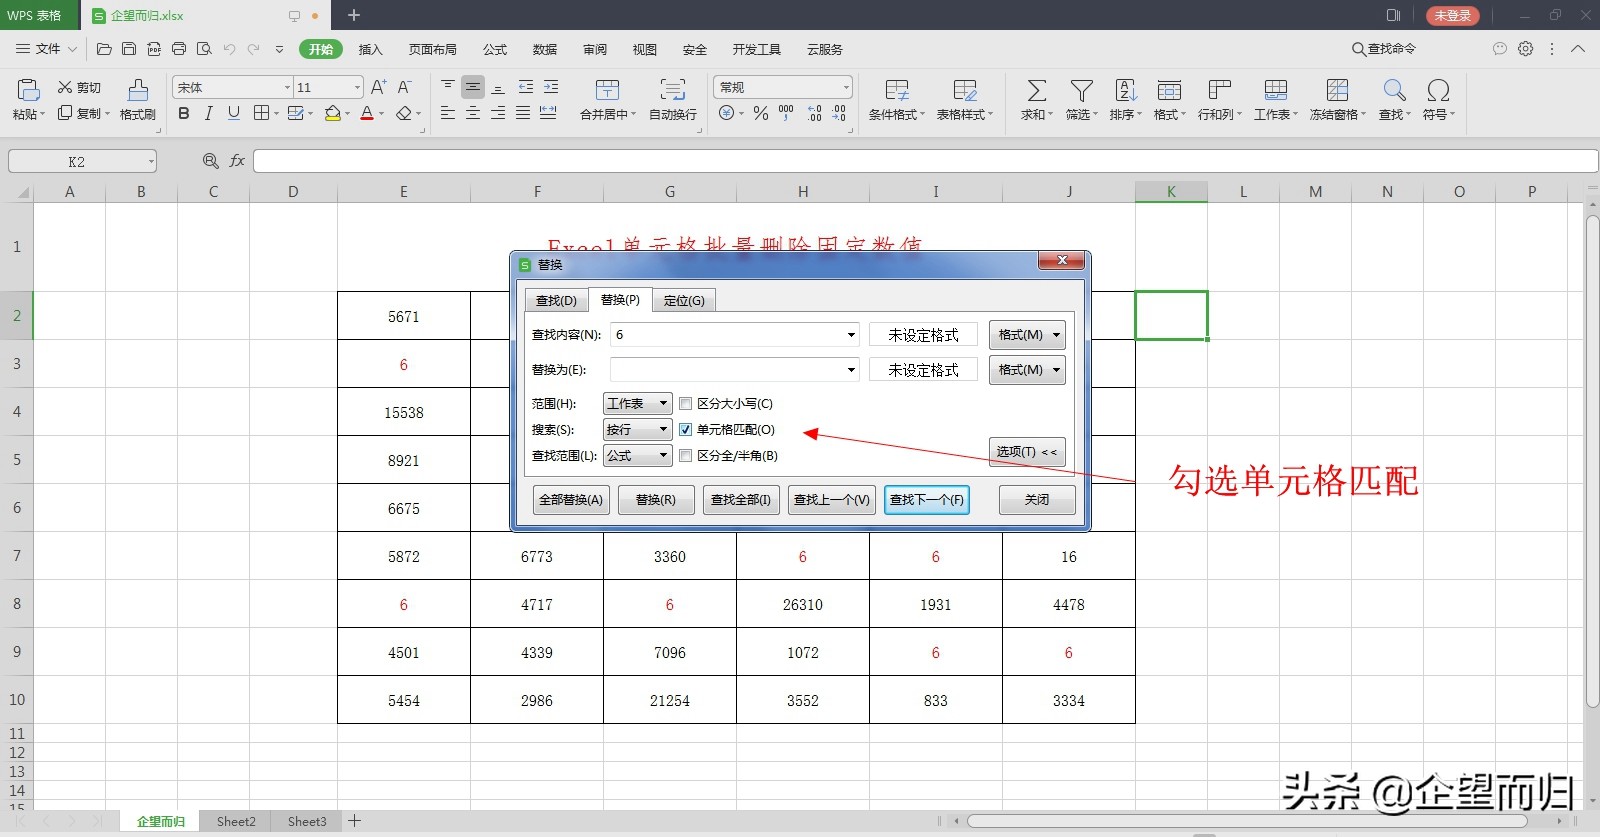The image size is (1600, 837).
Task: Increase font size with A+ icon
Action: (378, 87)
